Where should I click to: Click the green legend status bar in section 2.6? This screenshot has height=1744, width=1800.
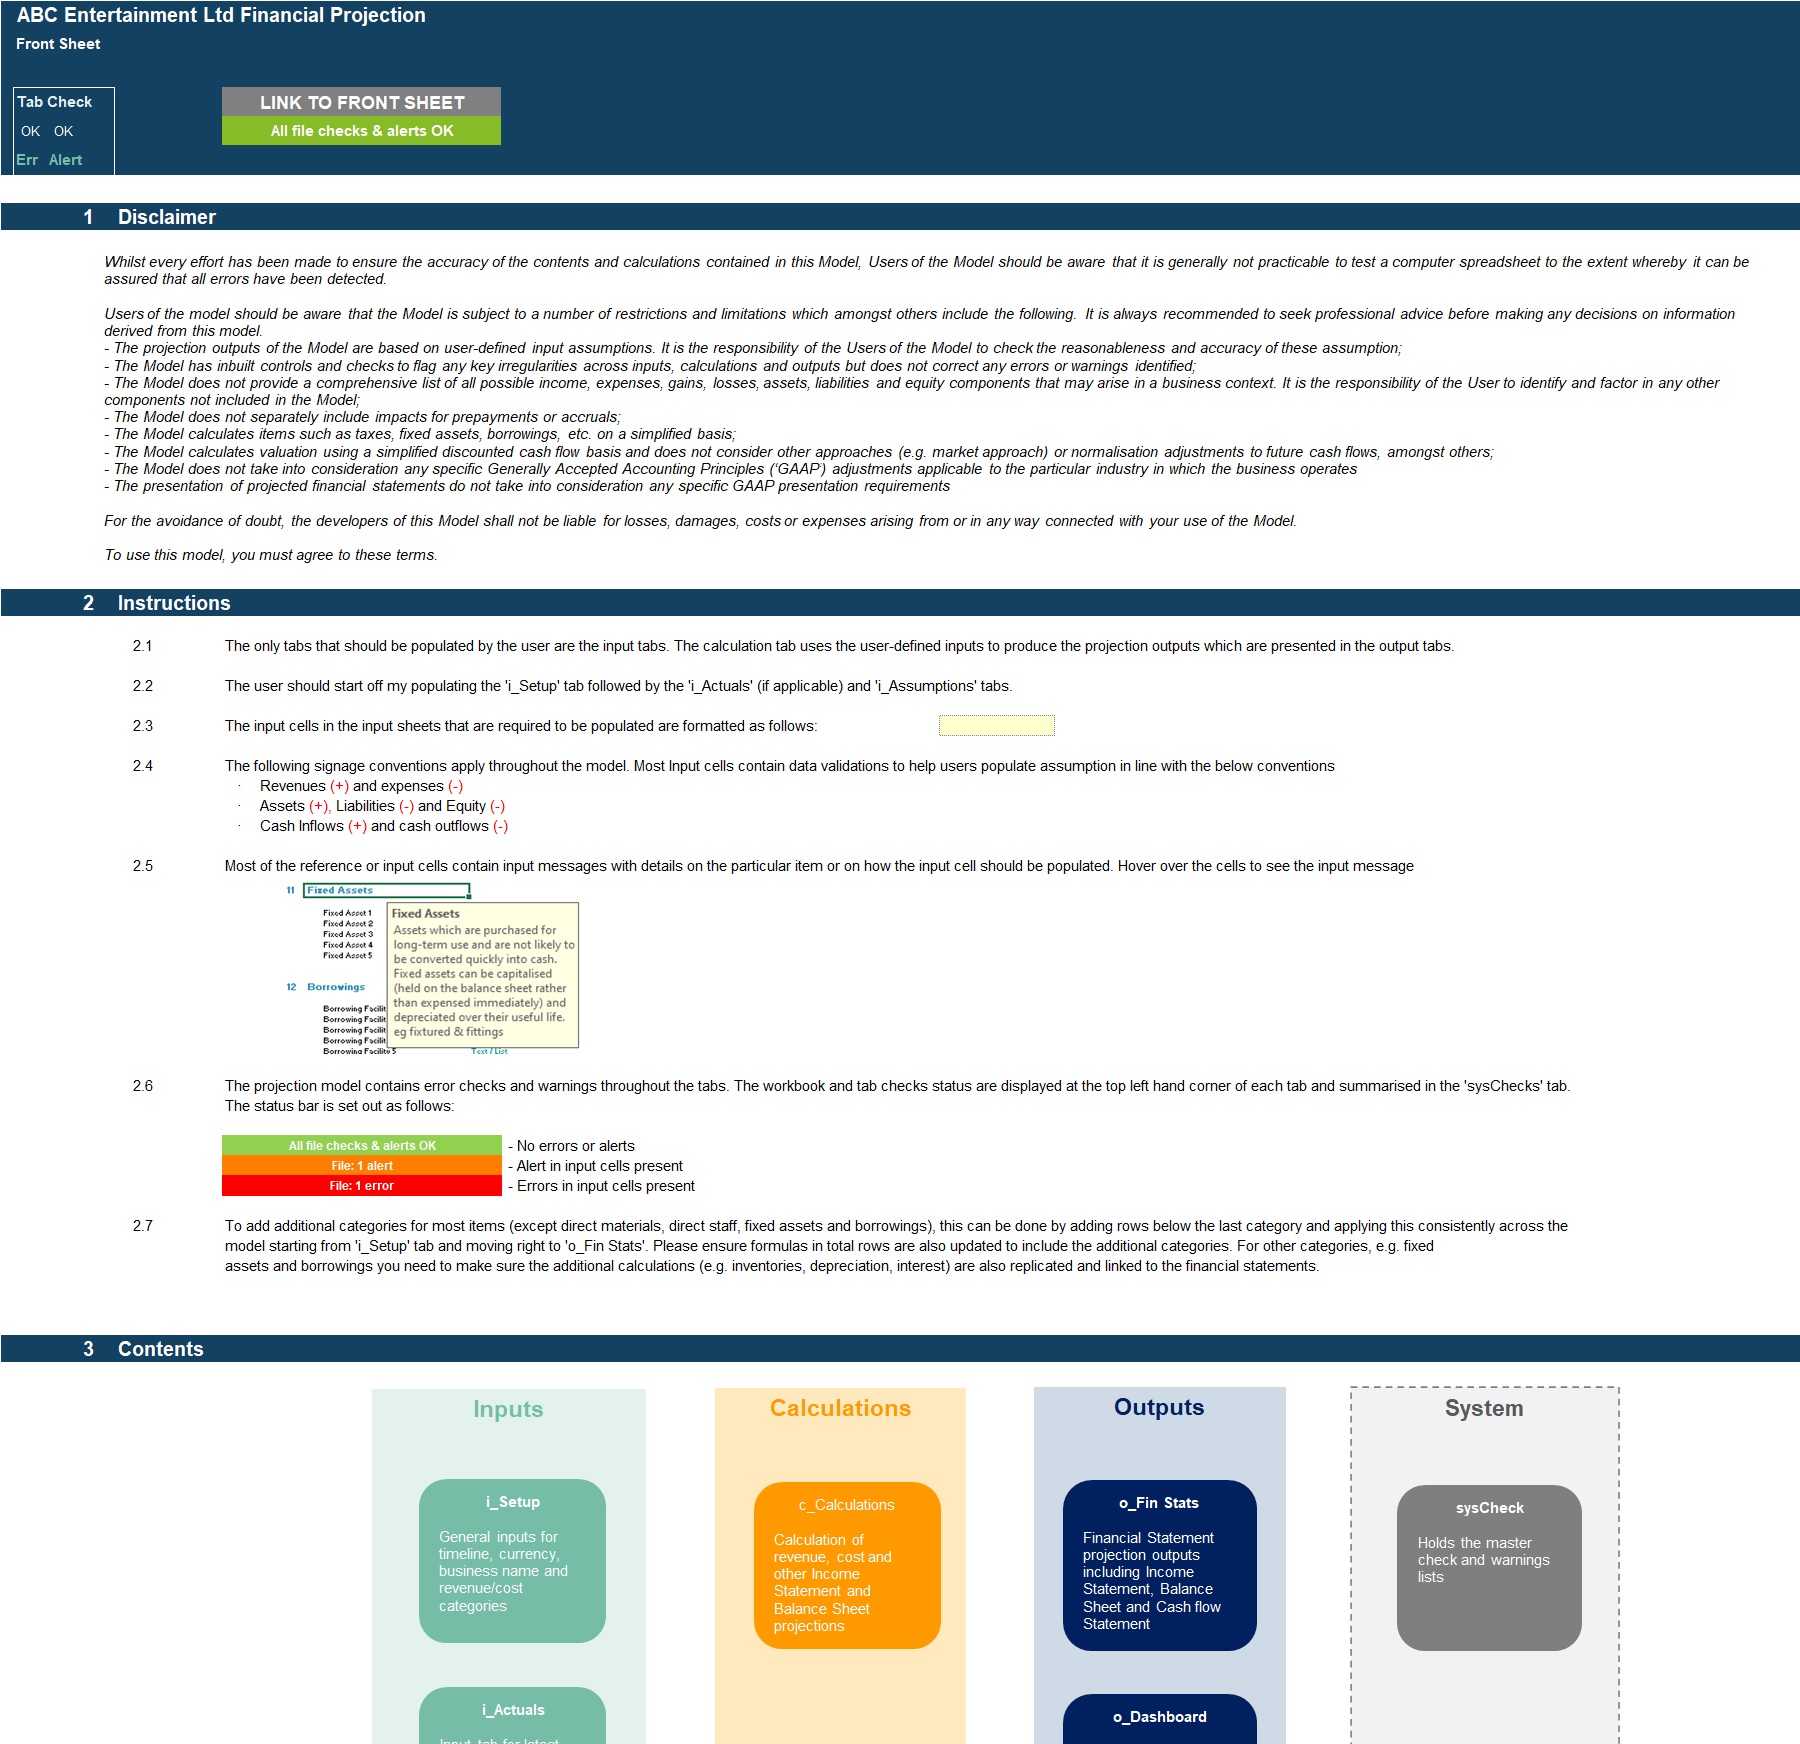[x=361, y=1146]
